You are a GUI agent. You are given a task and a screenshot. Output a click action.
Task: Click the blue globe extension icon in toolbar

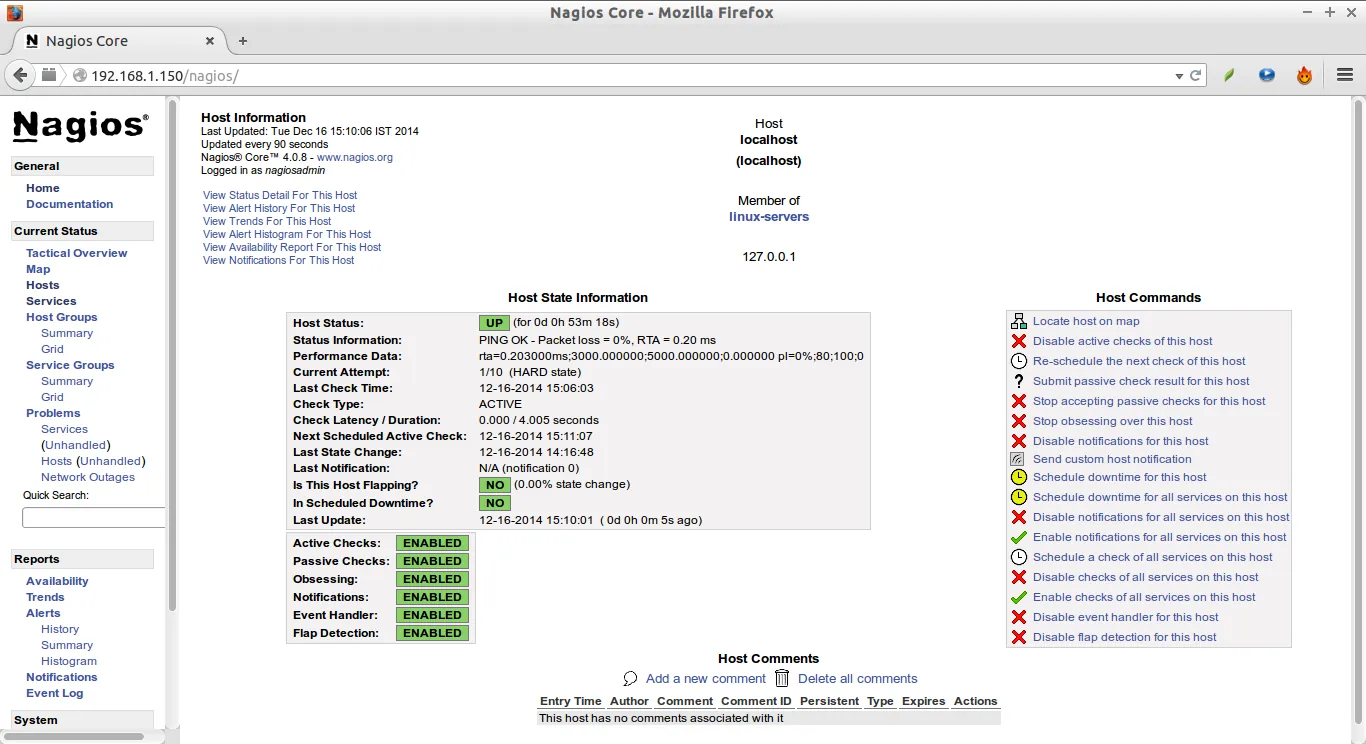click(x=1267, y=75)
